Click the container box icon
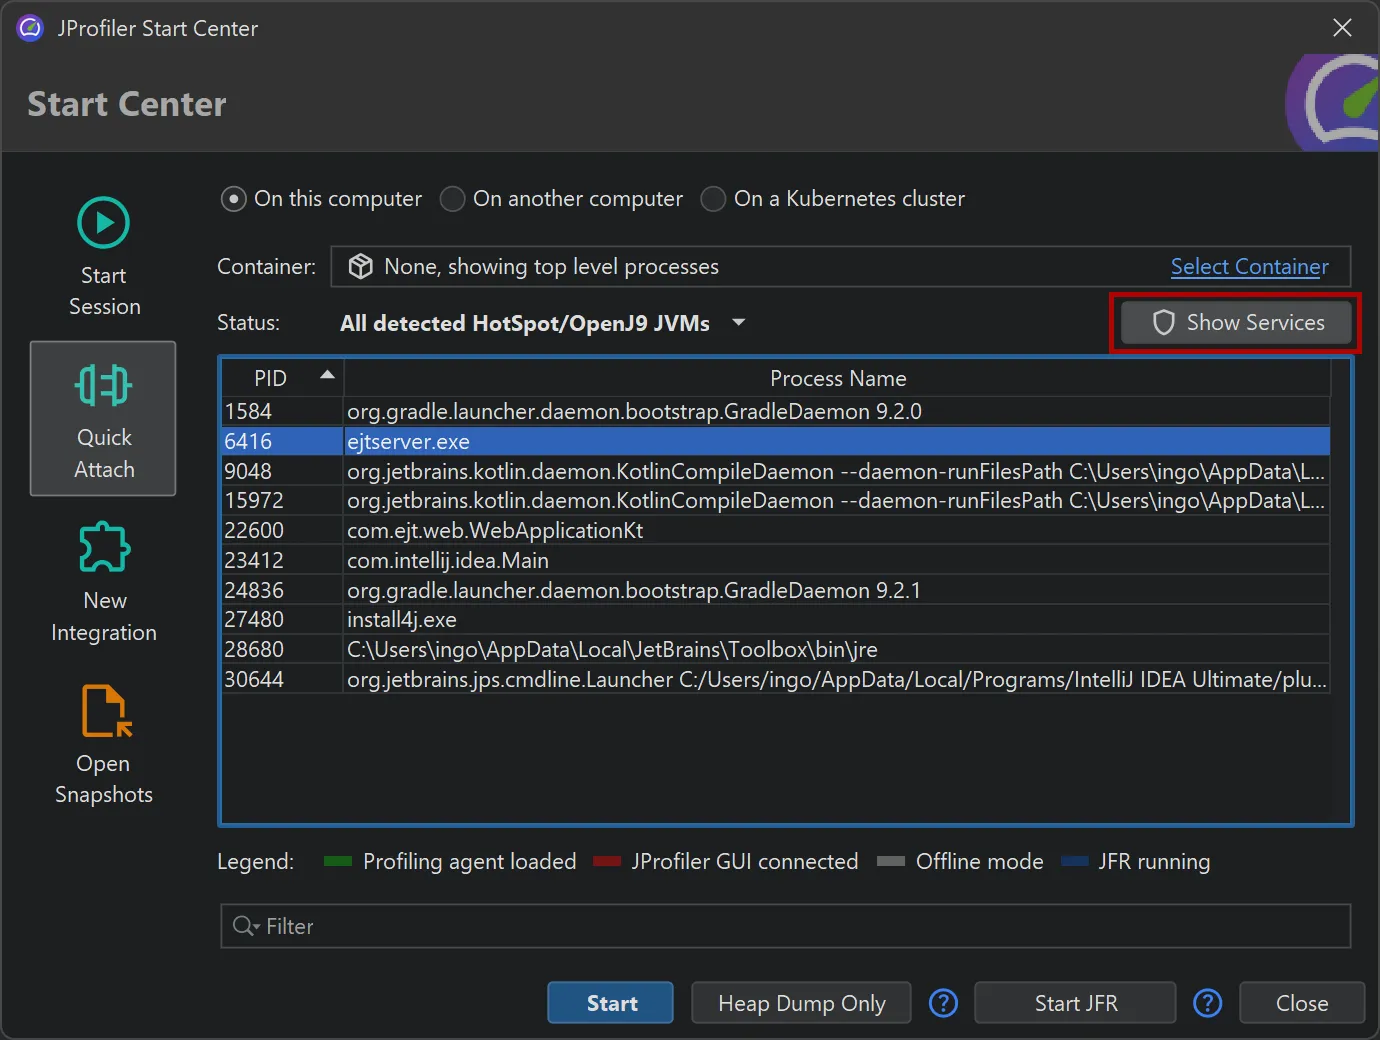Image resolution: width=1380 pixels, height=1040 pixels. [360, 267]
